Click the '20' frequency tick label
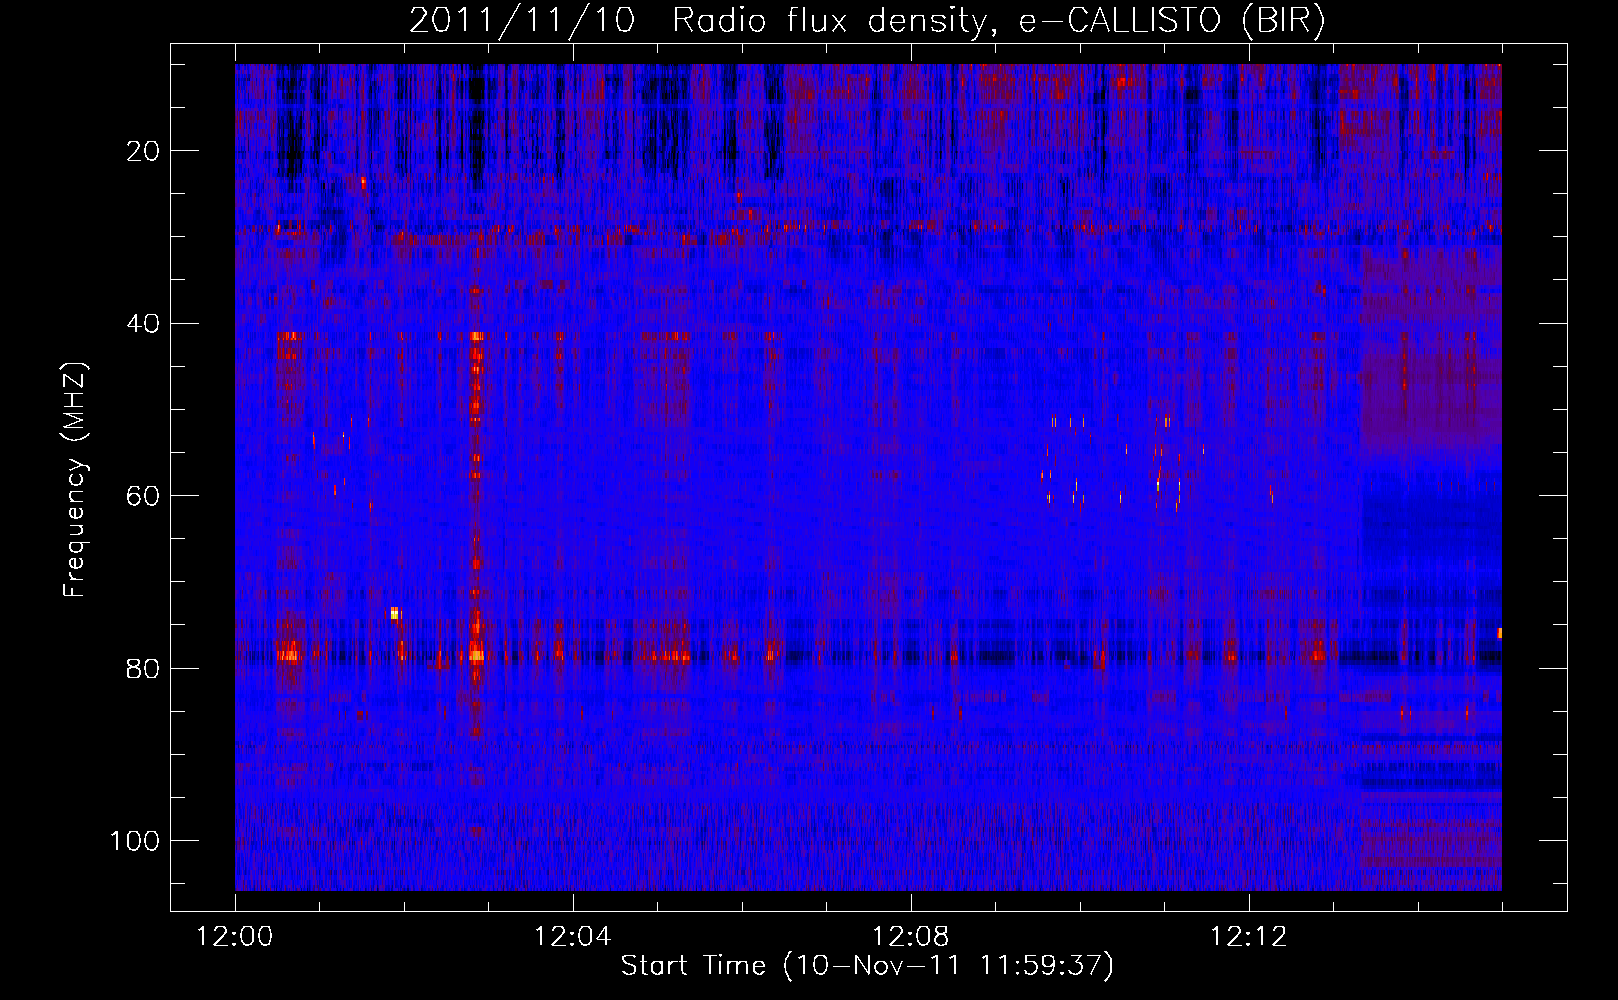Viewport: 1618px width, 1000px height. 144,151
